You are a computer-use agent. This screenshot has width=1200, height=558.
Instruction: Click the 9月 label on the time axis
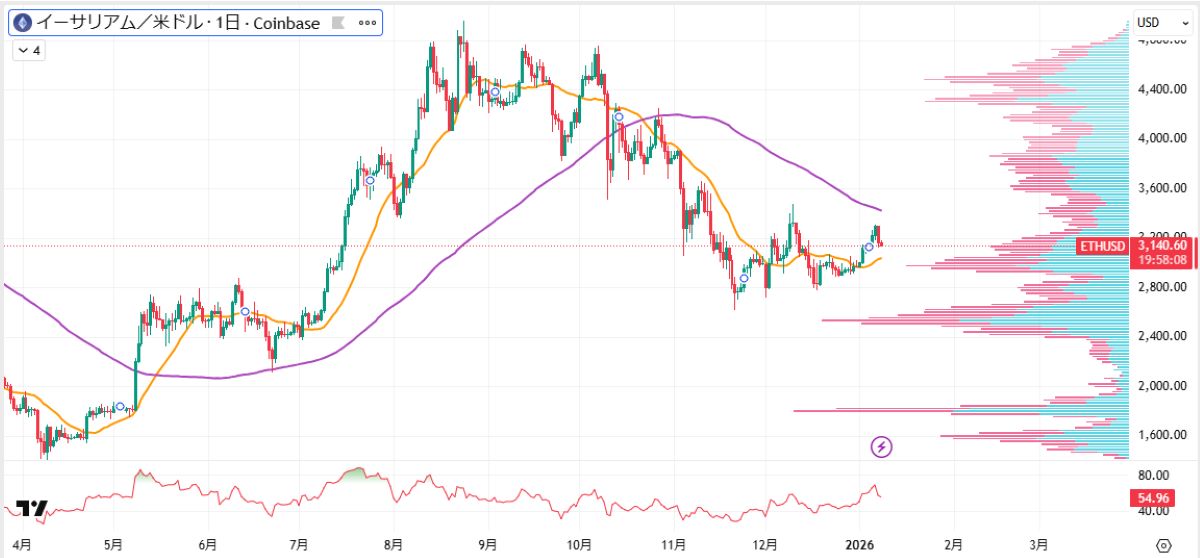point(489,545)
